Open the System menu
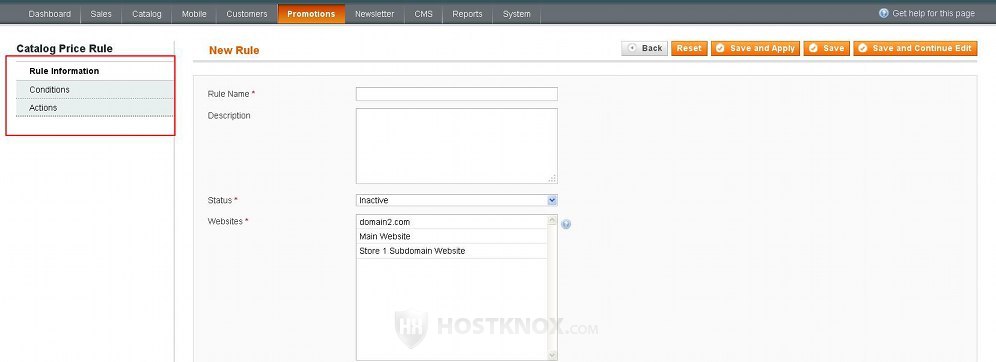The image size is (996, 362). (x=516, y=14)
